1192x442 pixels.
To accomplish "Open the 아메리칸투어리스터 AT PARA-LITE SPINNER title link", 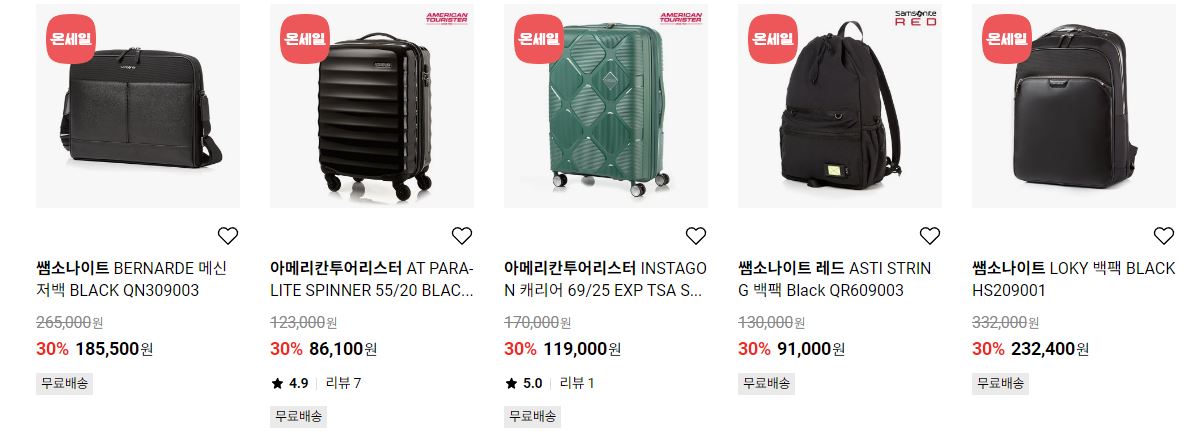I will tap(372, 279).
